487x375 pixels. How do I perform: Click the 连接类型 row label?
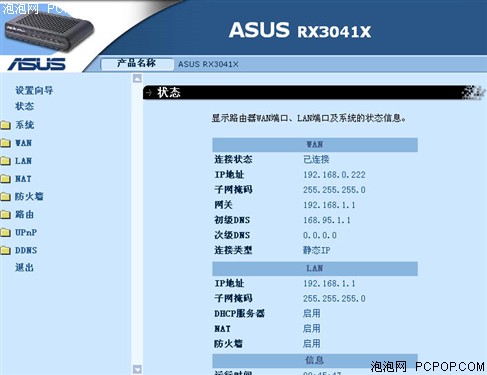coord(233,250)
